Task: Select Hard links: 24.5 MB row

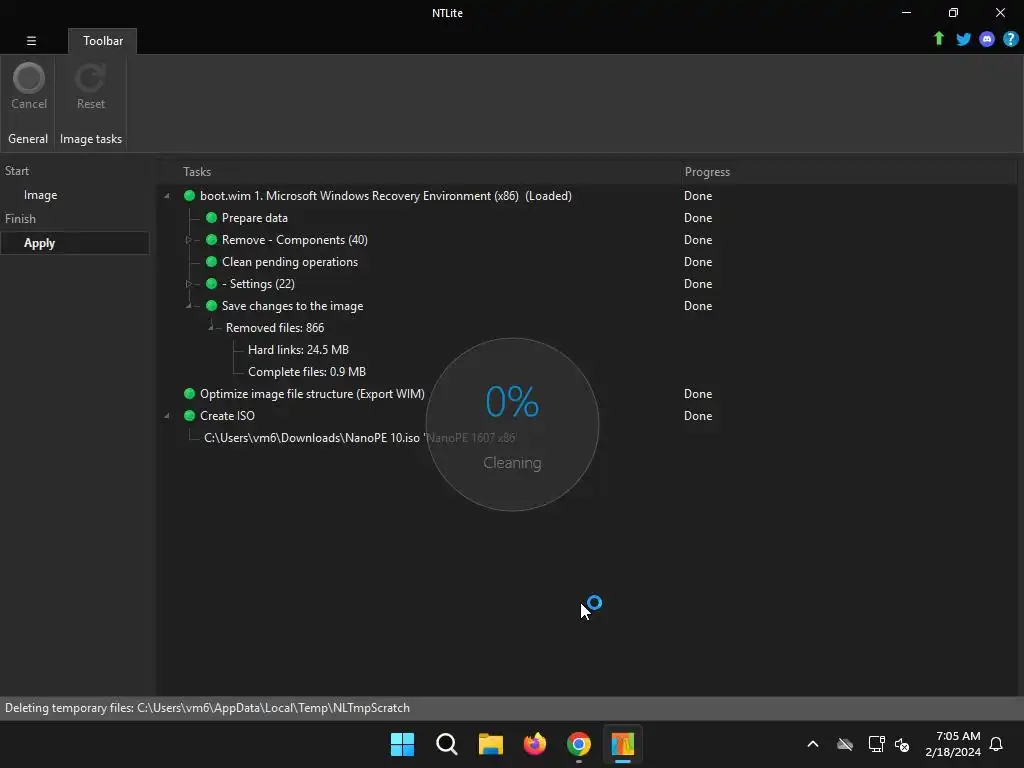Action: [298, 349]
